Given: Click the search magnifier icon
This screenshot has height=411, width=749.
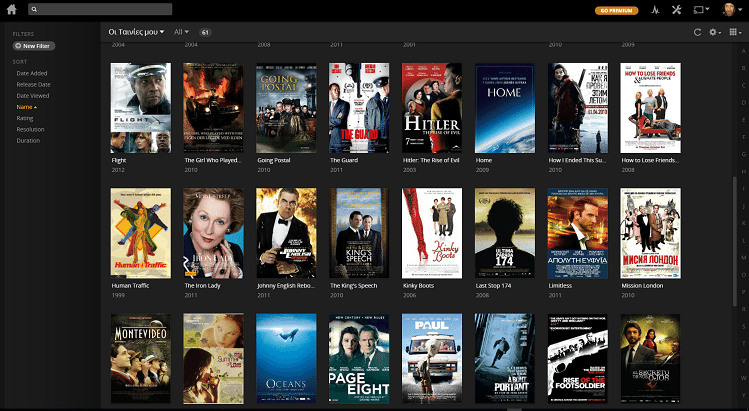Looking at the screenshot, I should point(34,9).
